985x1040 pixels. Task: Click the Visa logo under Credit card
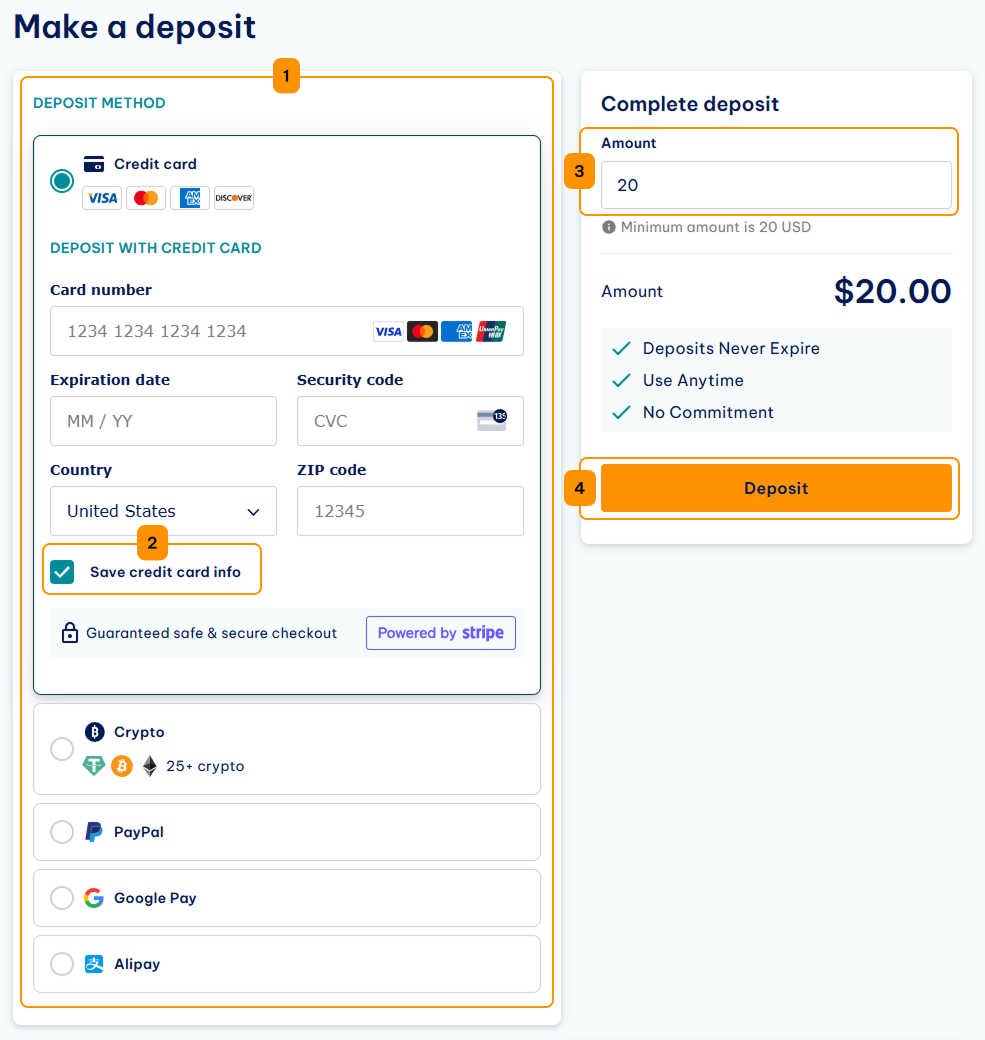coord(102,198)
